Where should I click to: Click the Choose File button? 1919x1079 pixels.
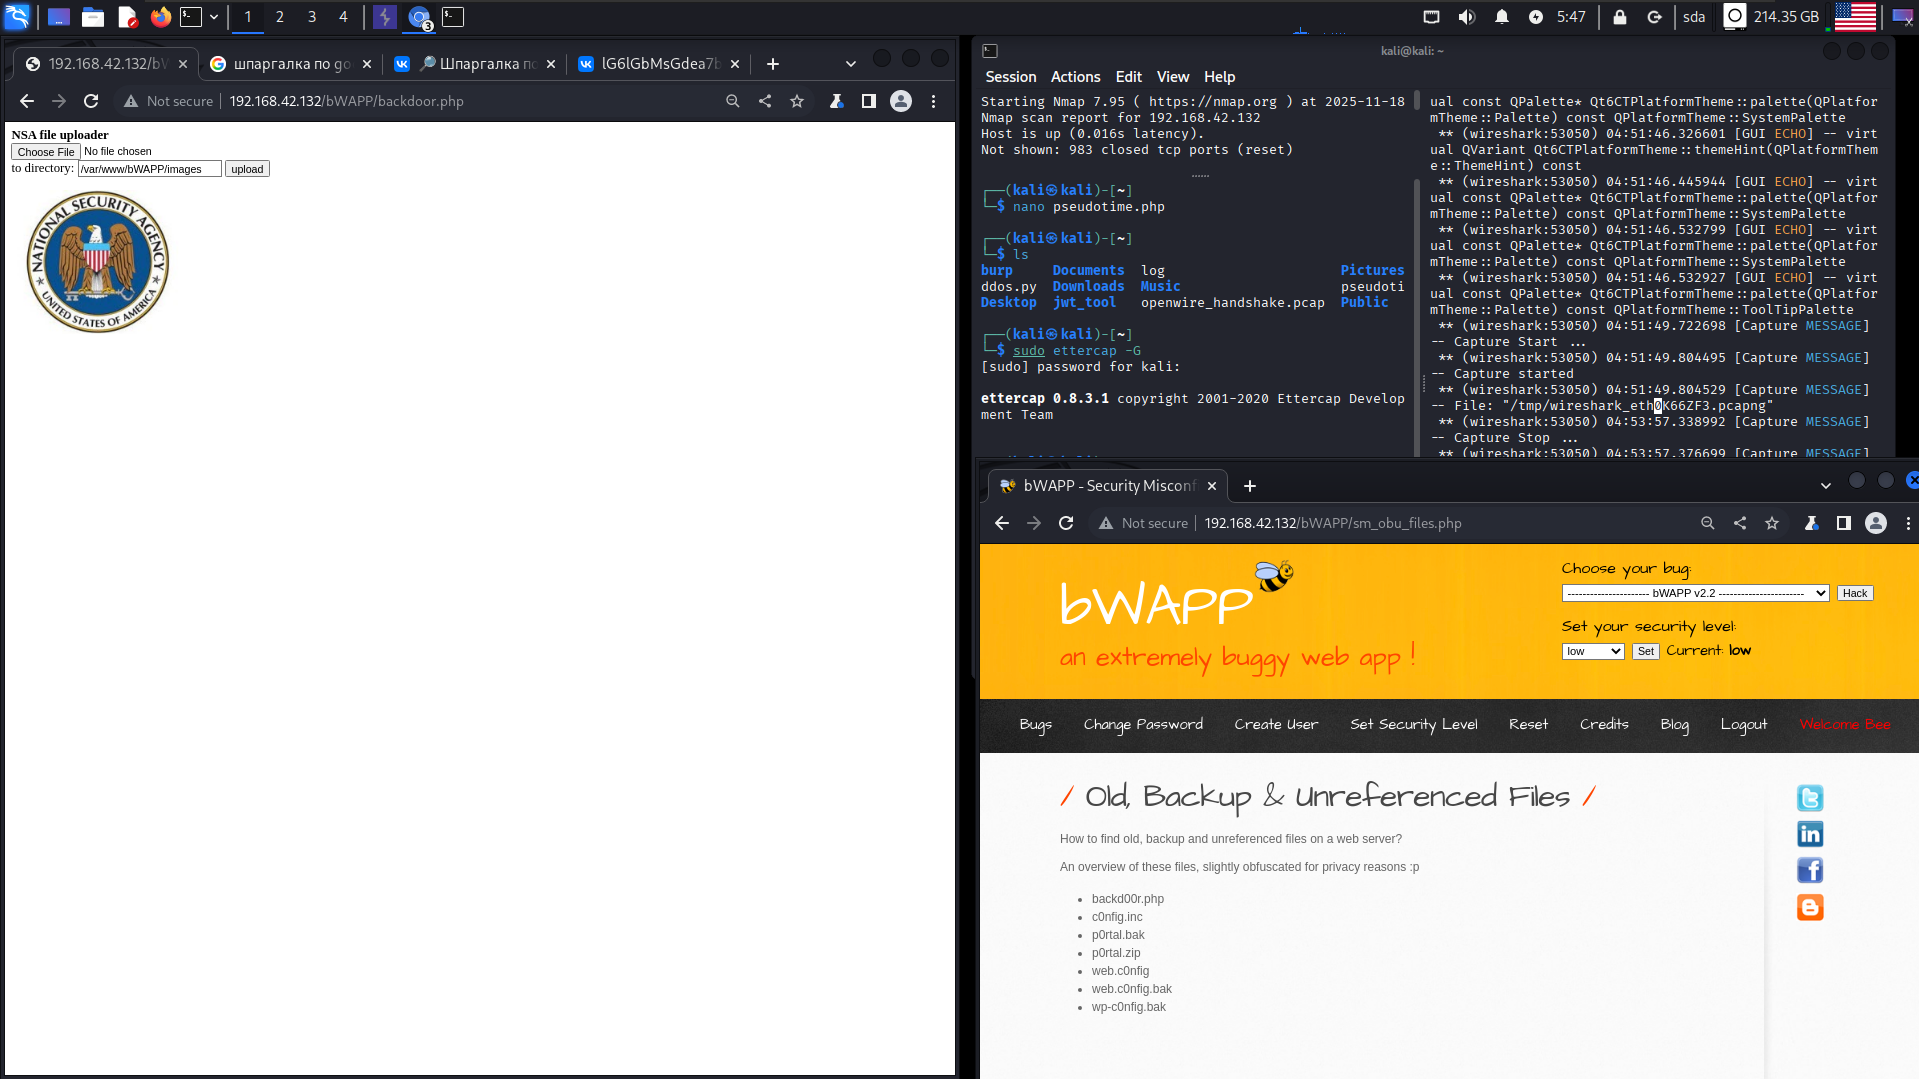click(x=46, y=152)
